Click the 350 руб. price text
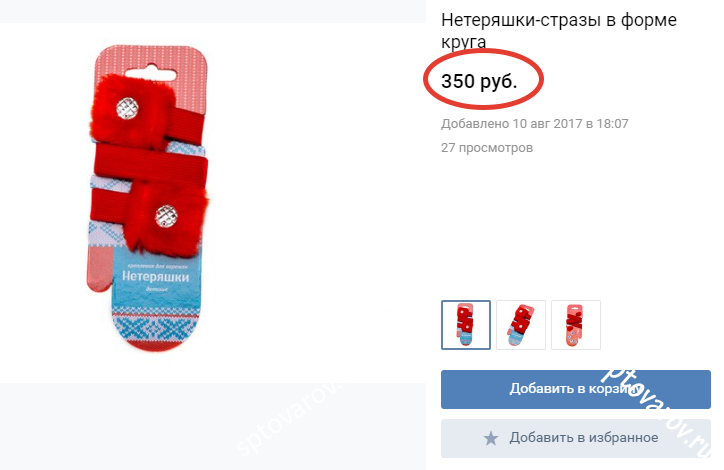 479,81
